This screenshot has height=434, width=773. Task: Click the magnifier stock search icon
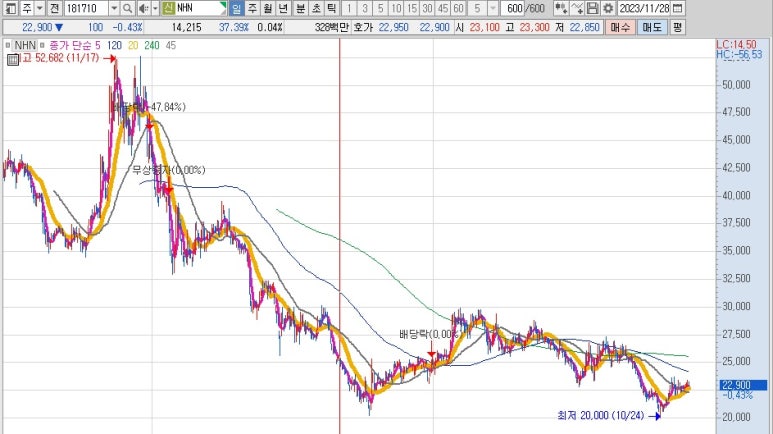pyautogui.click(x=127, y=8)
